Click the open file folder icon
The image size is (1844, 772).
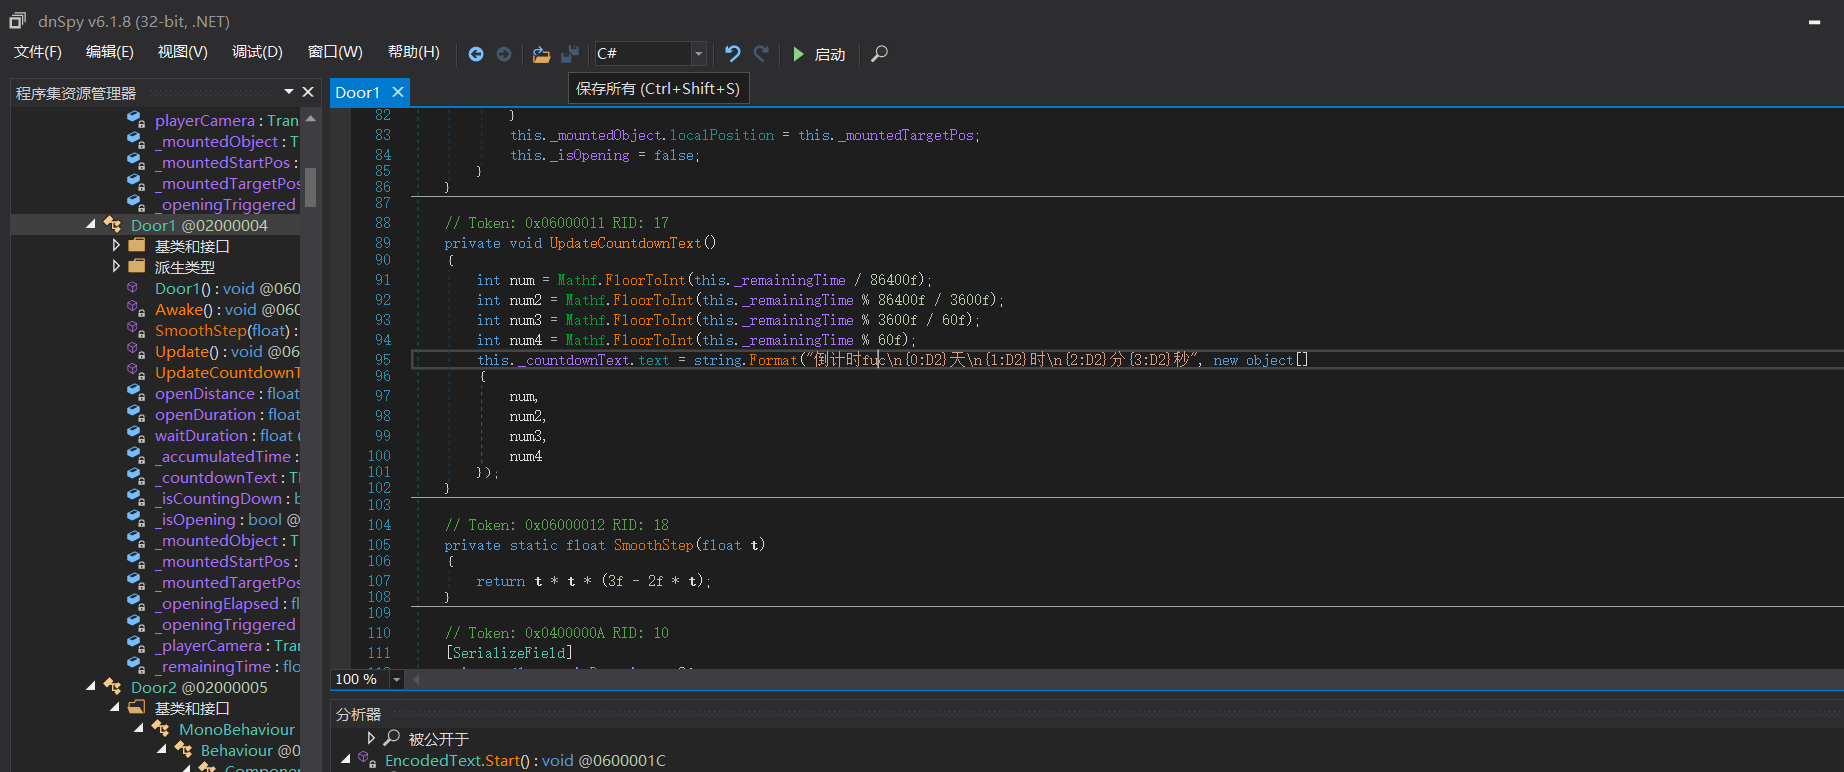(x=541, y=54)
